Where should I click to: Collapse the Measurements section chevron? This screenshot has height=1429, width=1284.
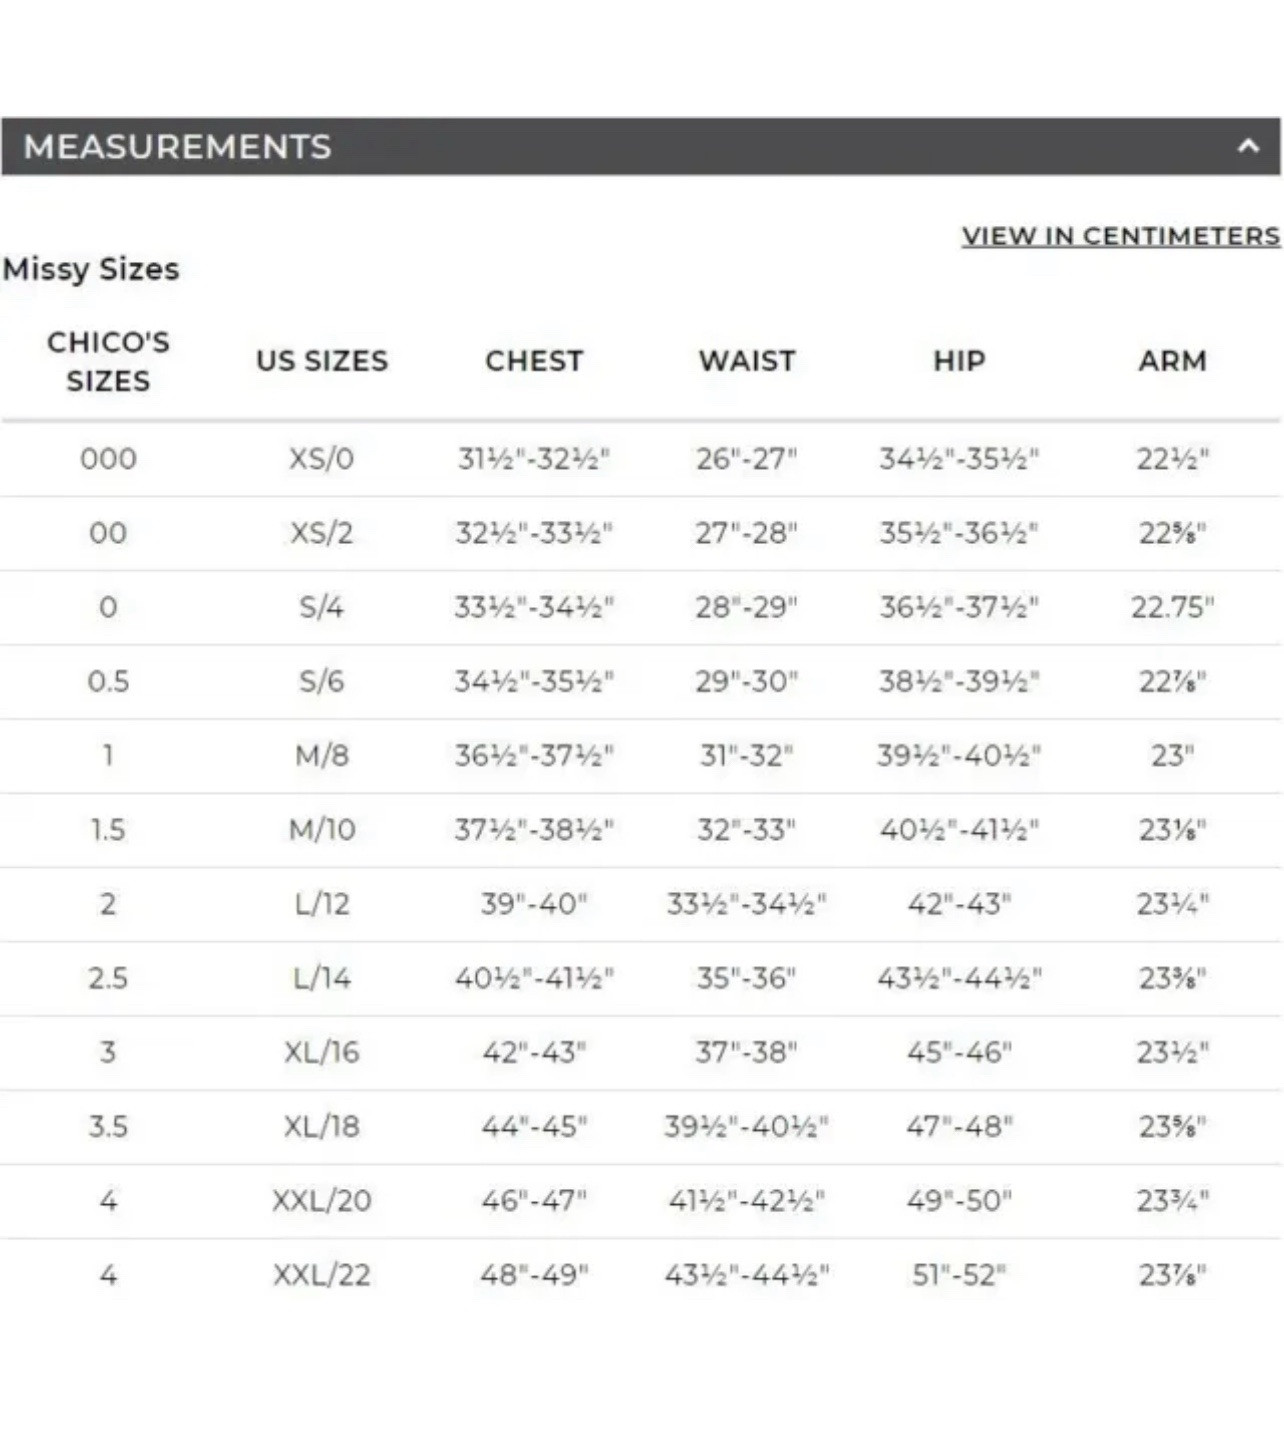click(1247, 146)
